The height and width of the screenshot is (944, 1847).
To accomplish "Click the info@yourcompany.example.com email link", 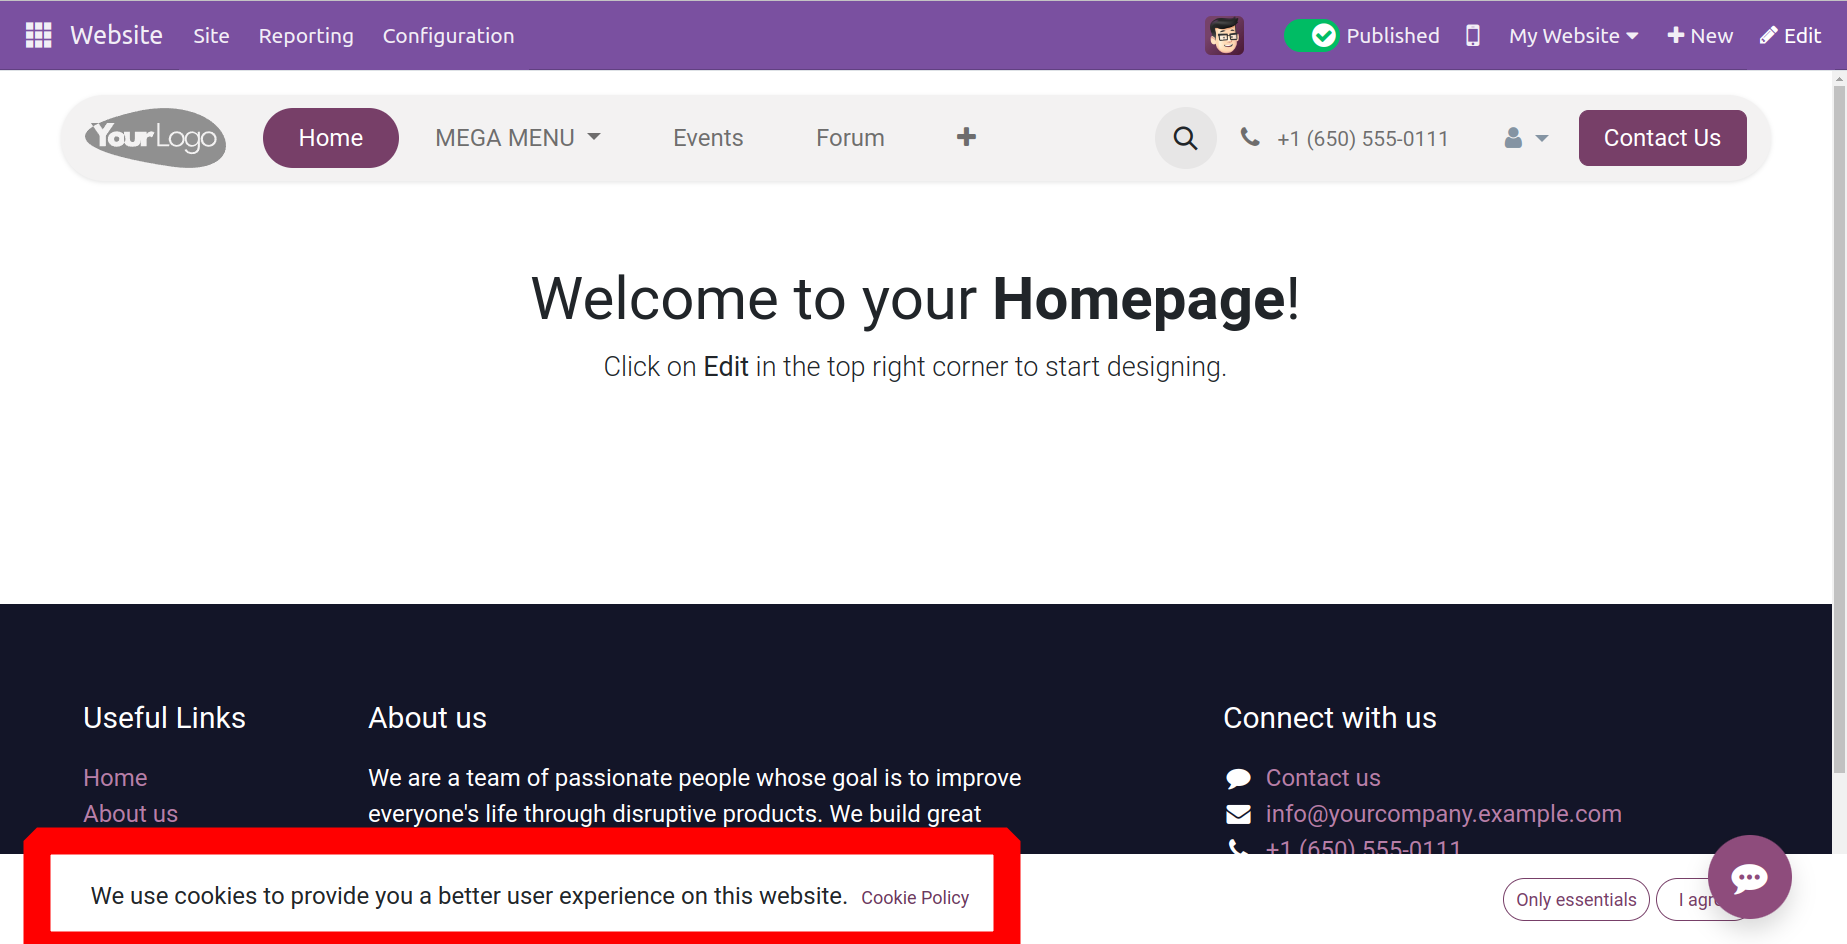I will (1443, 814).
